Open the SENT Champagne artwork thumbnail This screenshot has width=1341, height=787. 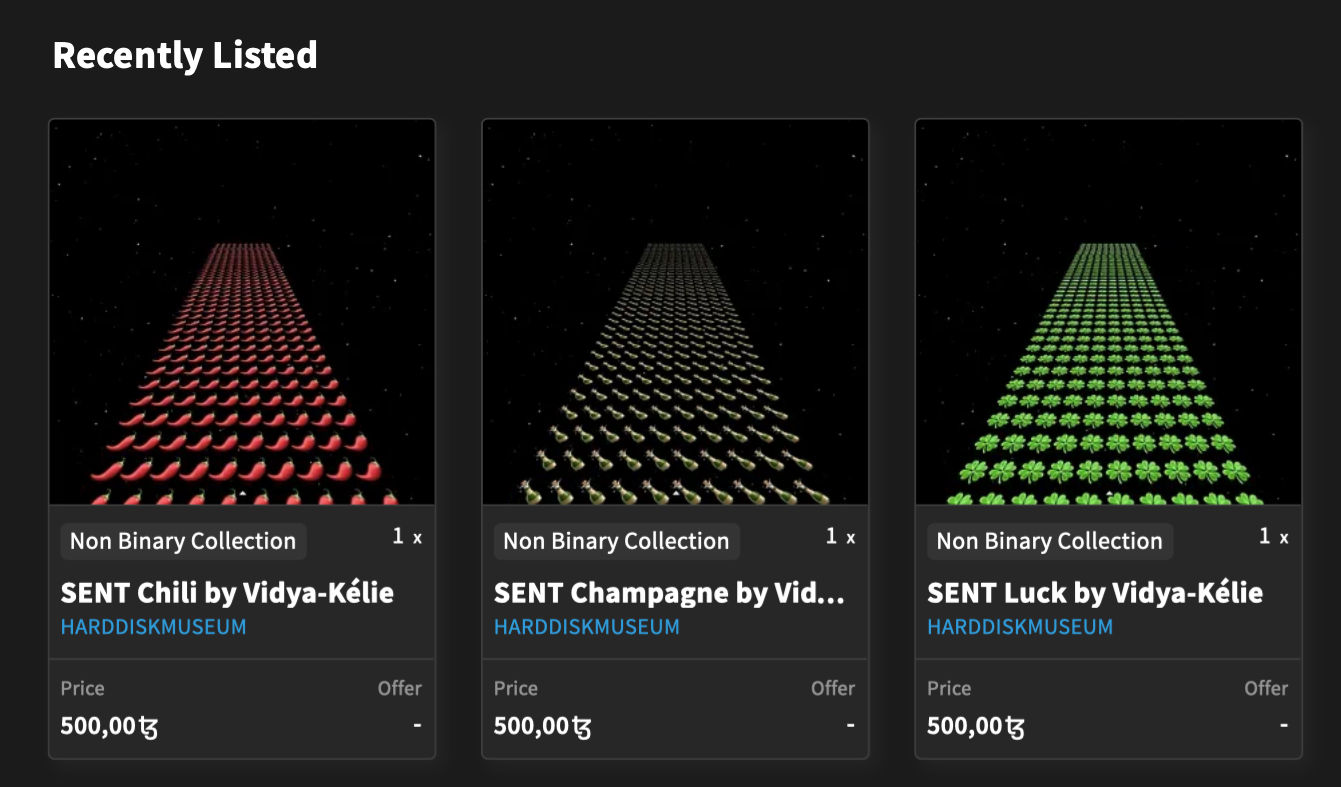coord(675,312)
